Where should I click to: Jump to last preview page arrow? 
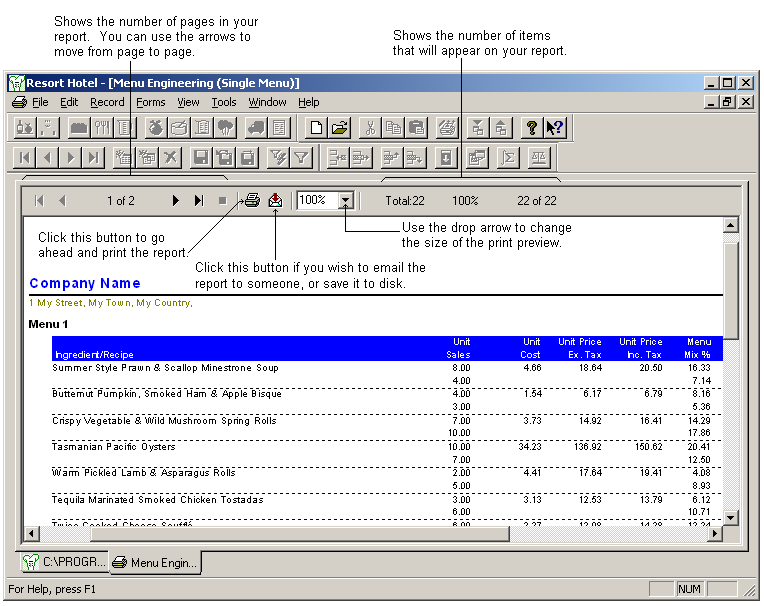click(199, 200)
